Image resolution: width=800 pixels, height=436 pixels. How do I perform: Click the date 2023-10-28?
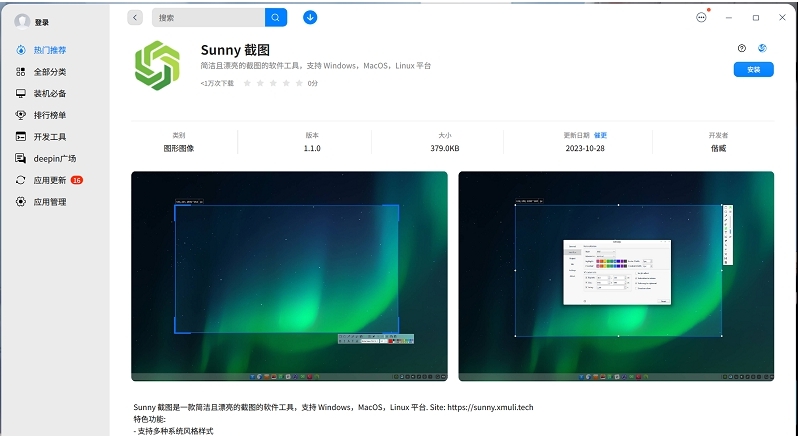point(585,148)
